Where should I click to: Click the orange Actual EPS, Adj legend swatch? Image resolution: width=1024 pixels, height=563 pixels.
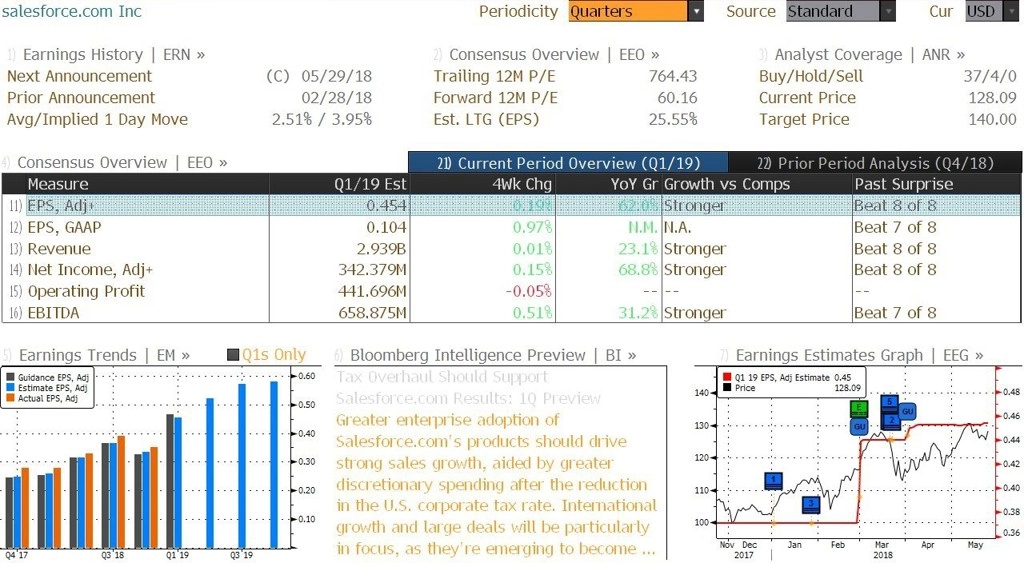pyautogui.click(x=10, y=398)
